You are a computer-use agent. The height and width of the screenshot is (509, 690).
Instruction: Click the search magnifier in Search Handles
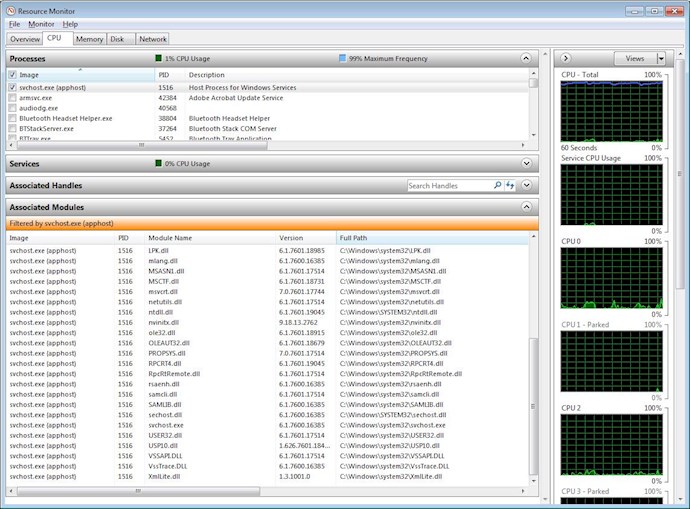(497, 185)
